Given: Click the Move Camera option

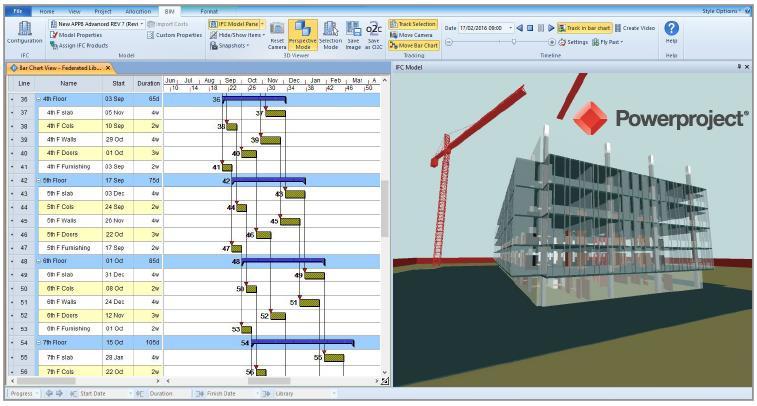Looking at the screenshot, I should coord(411,35).
